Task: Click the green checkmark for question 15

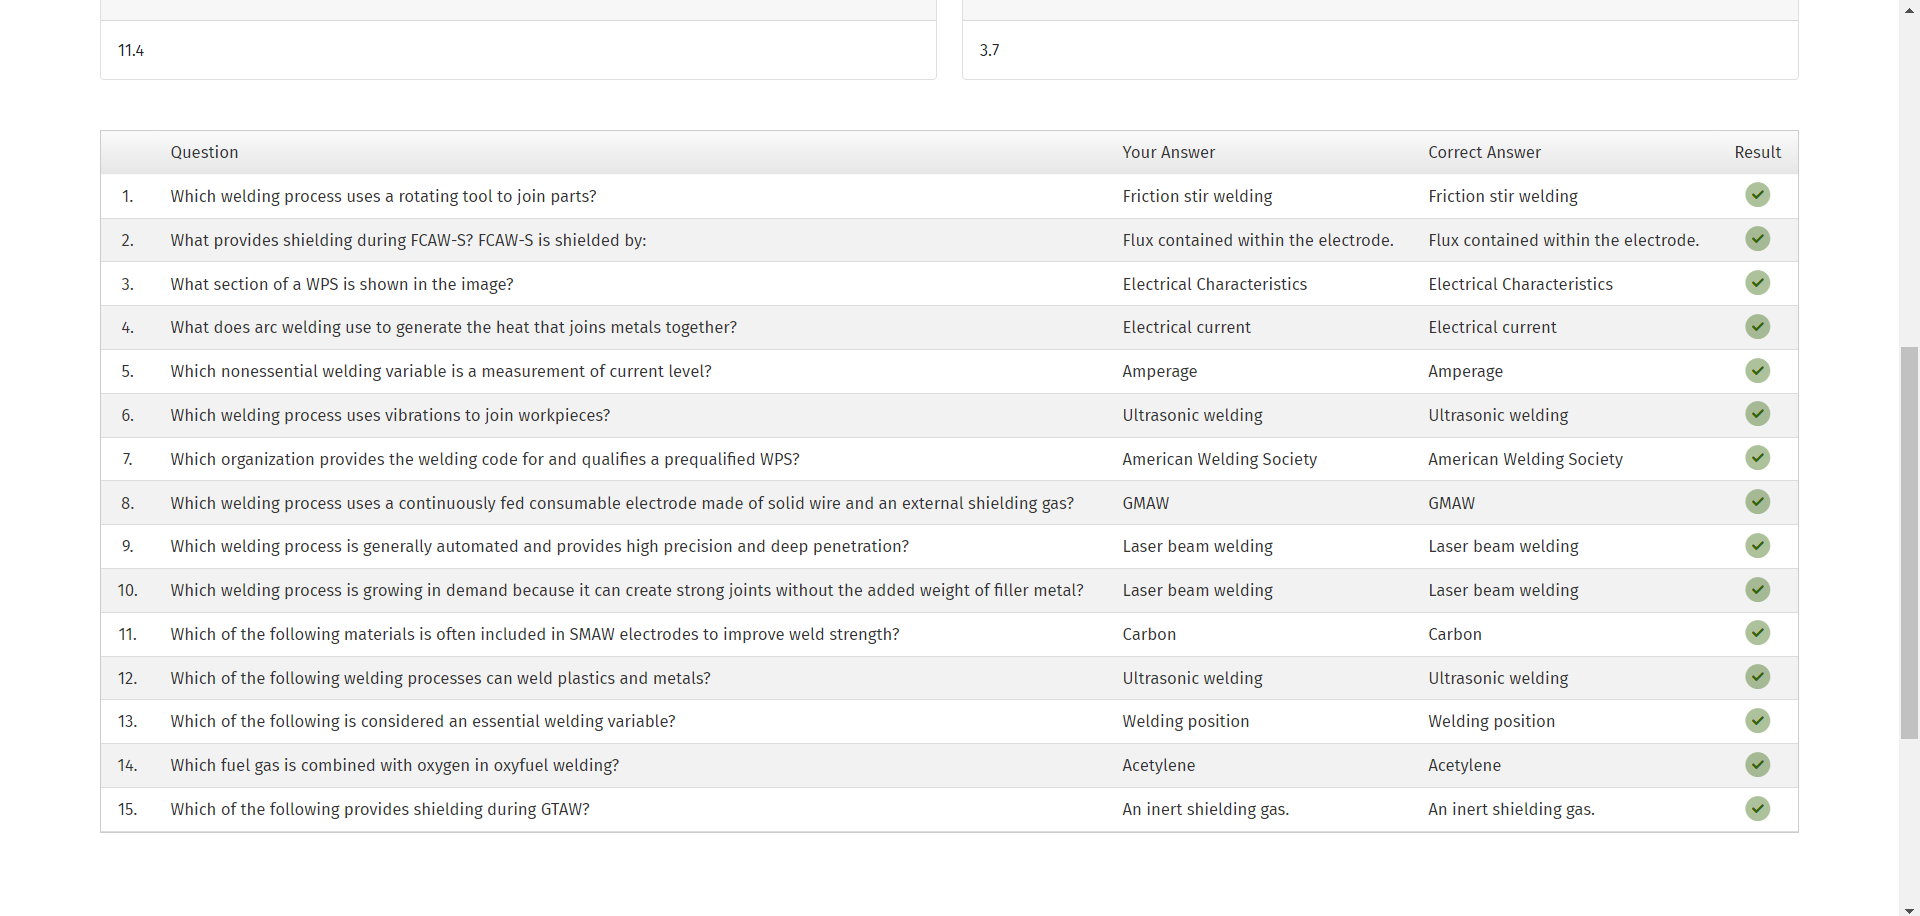Action: (1757, 809)
